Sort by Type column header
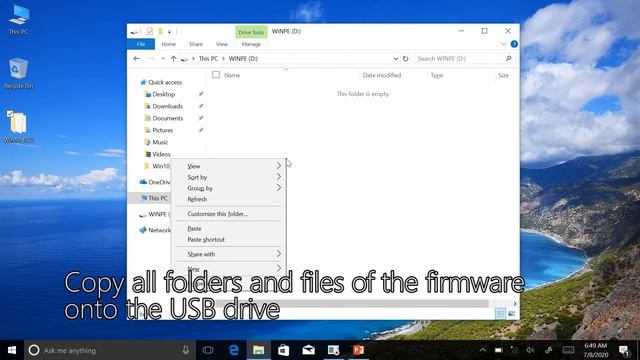Image resolution: width=640 pixels, height=360 pixels. click(x=437, y=75)
